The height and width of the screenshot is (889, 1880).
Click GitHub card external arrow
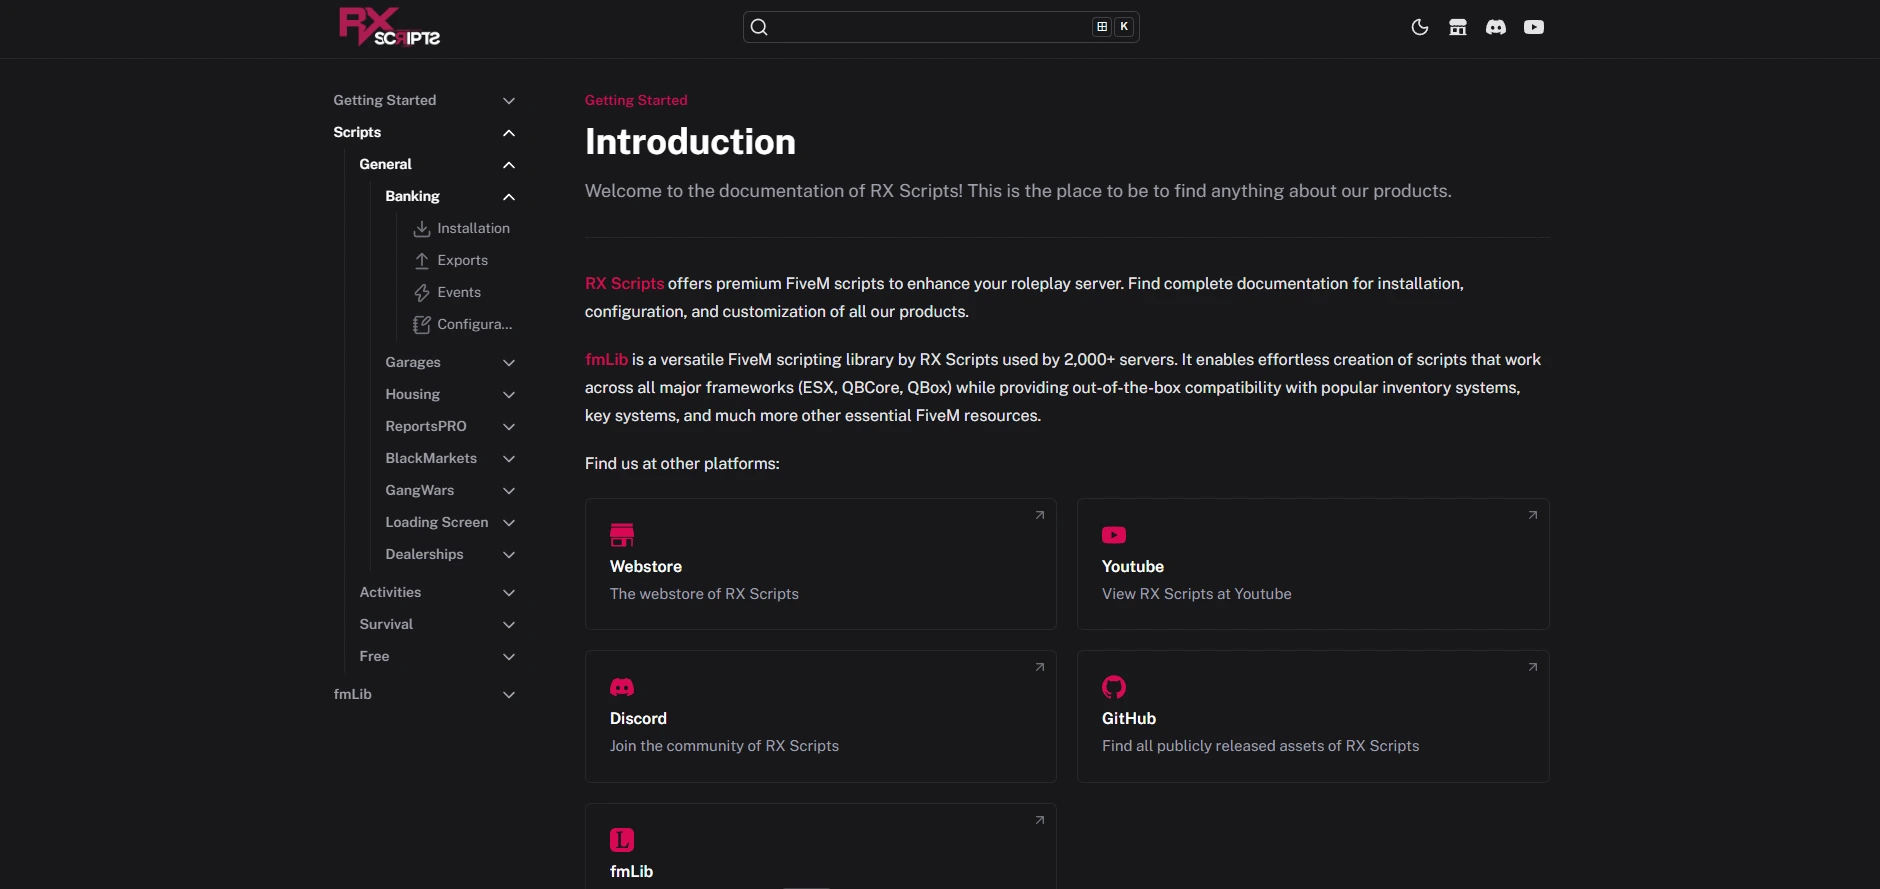[x=1532, y=667]
